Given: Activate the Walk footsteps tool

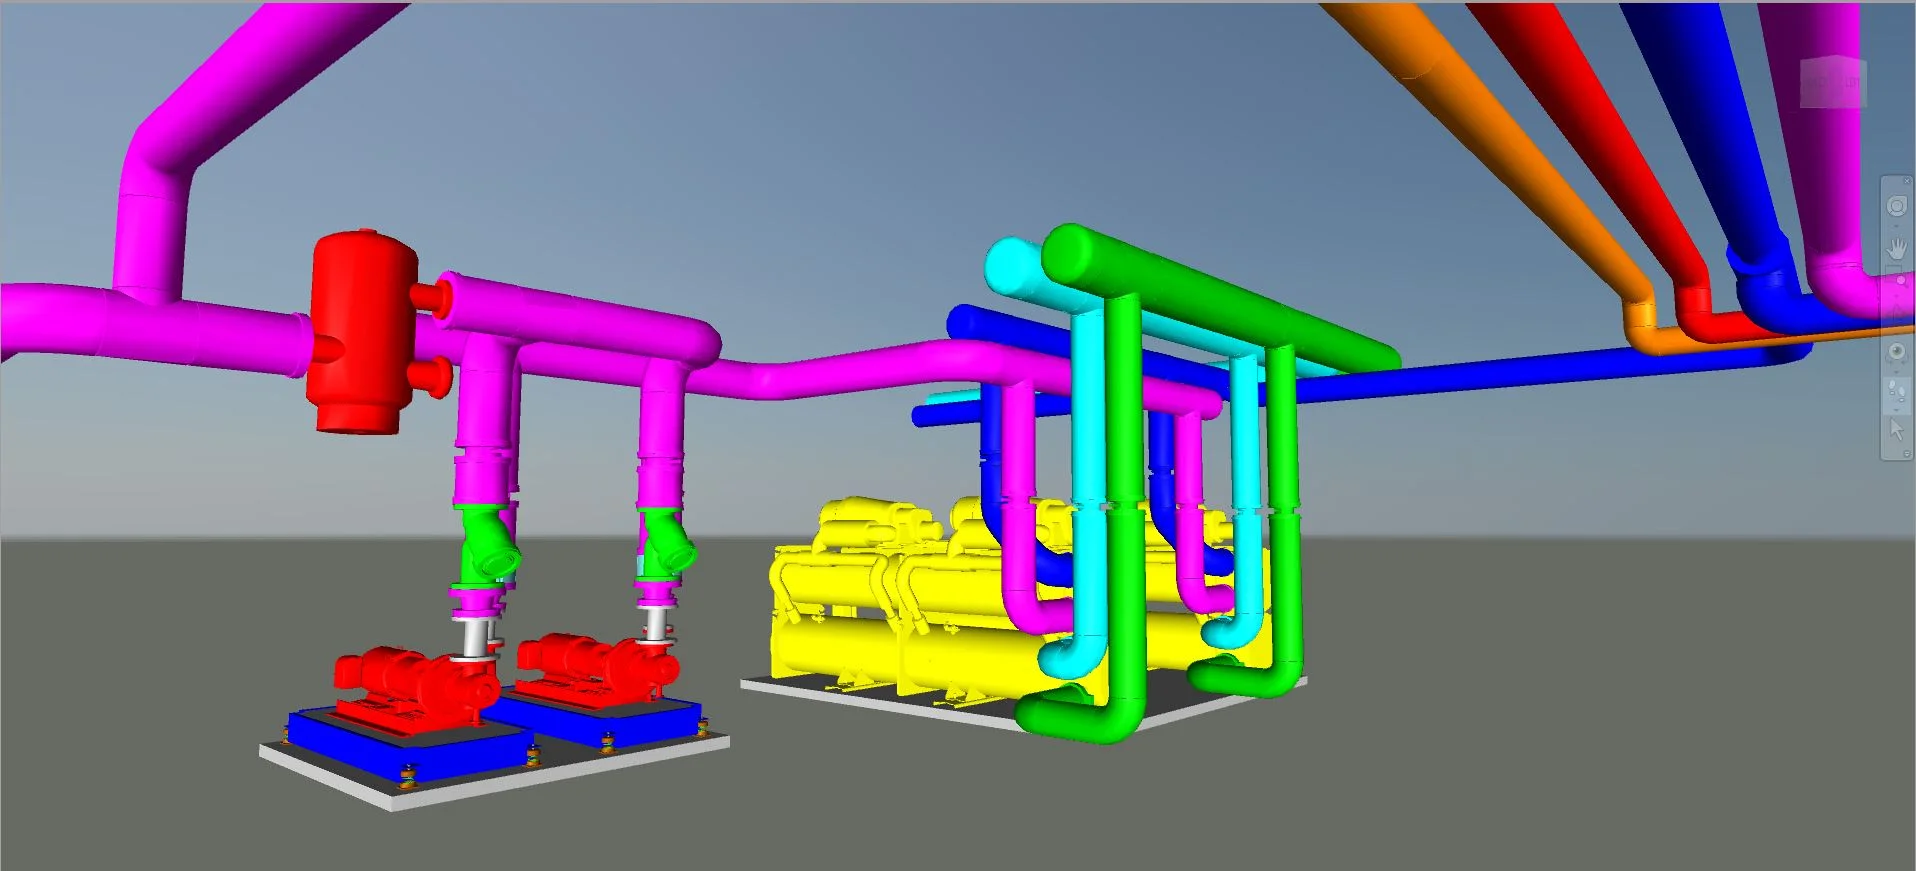Looking at the screenshot, I should point(1897,392).
